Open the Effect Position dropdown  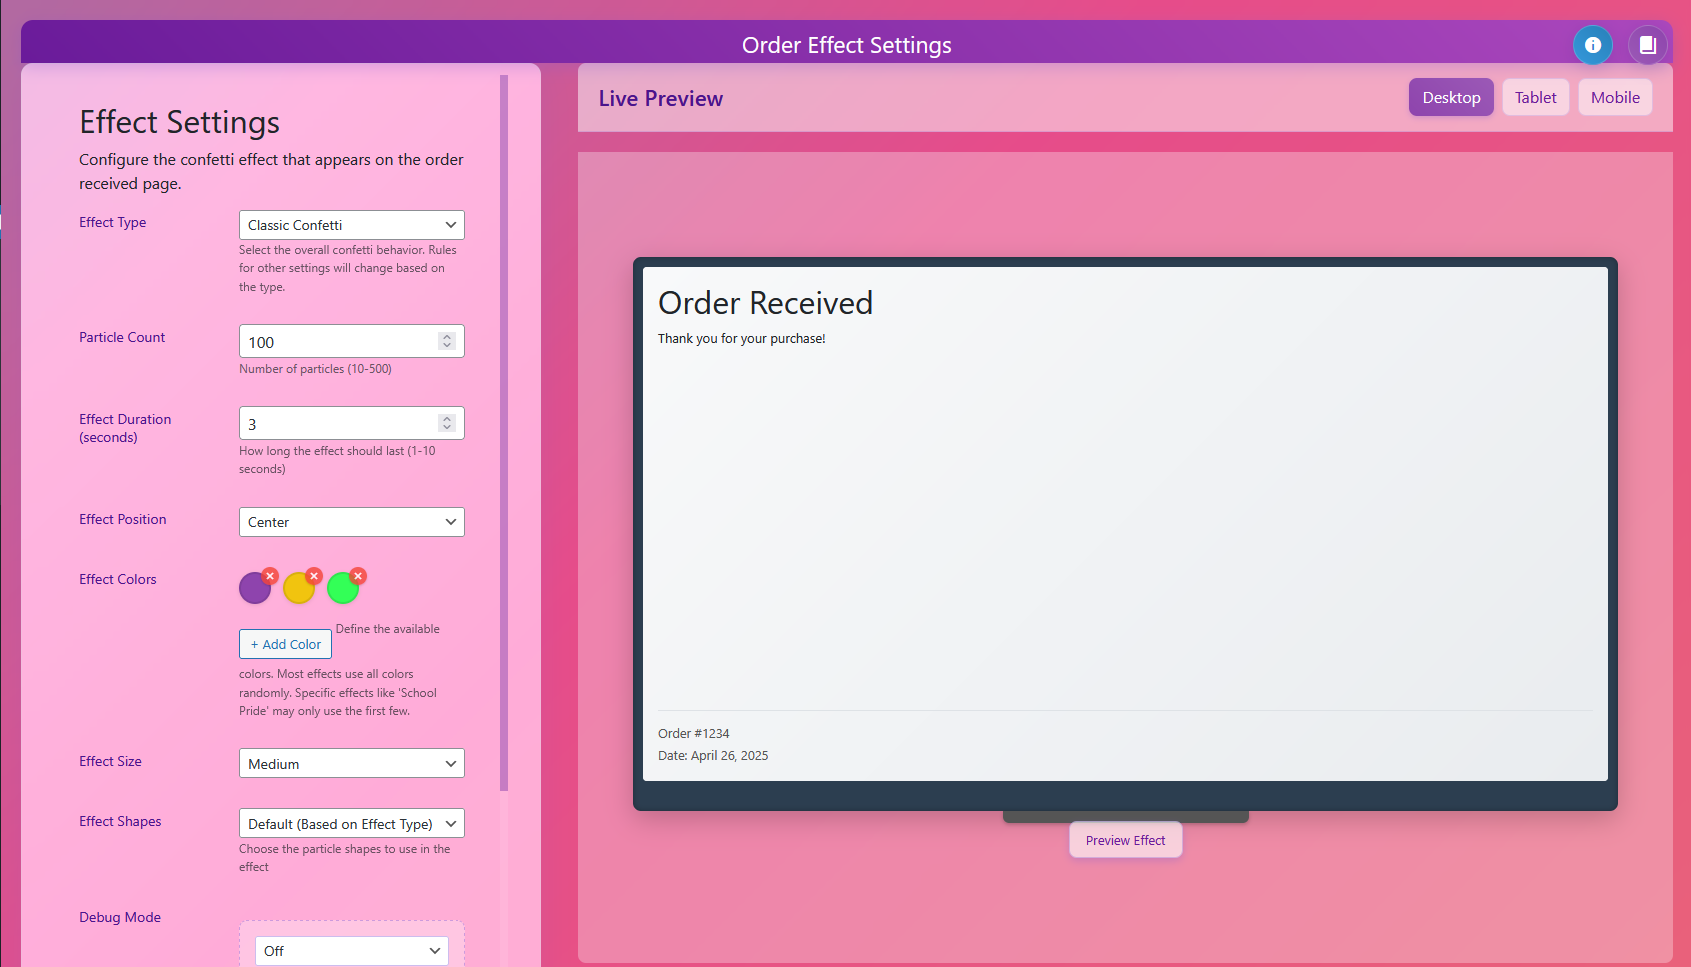click(x=351, y=521)
